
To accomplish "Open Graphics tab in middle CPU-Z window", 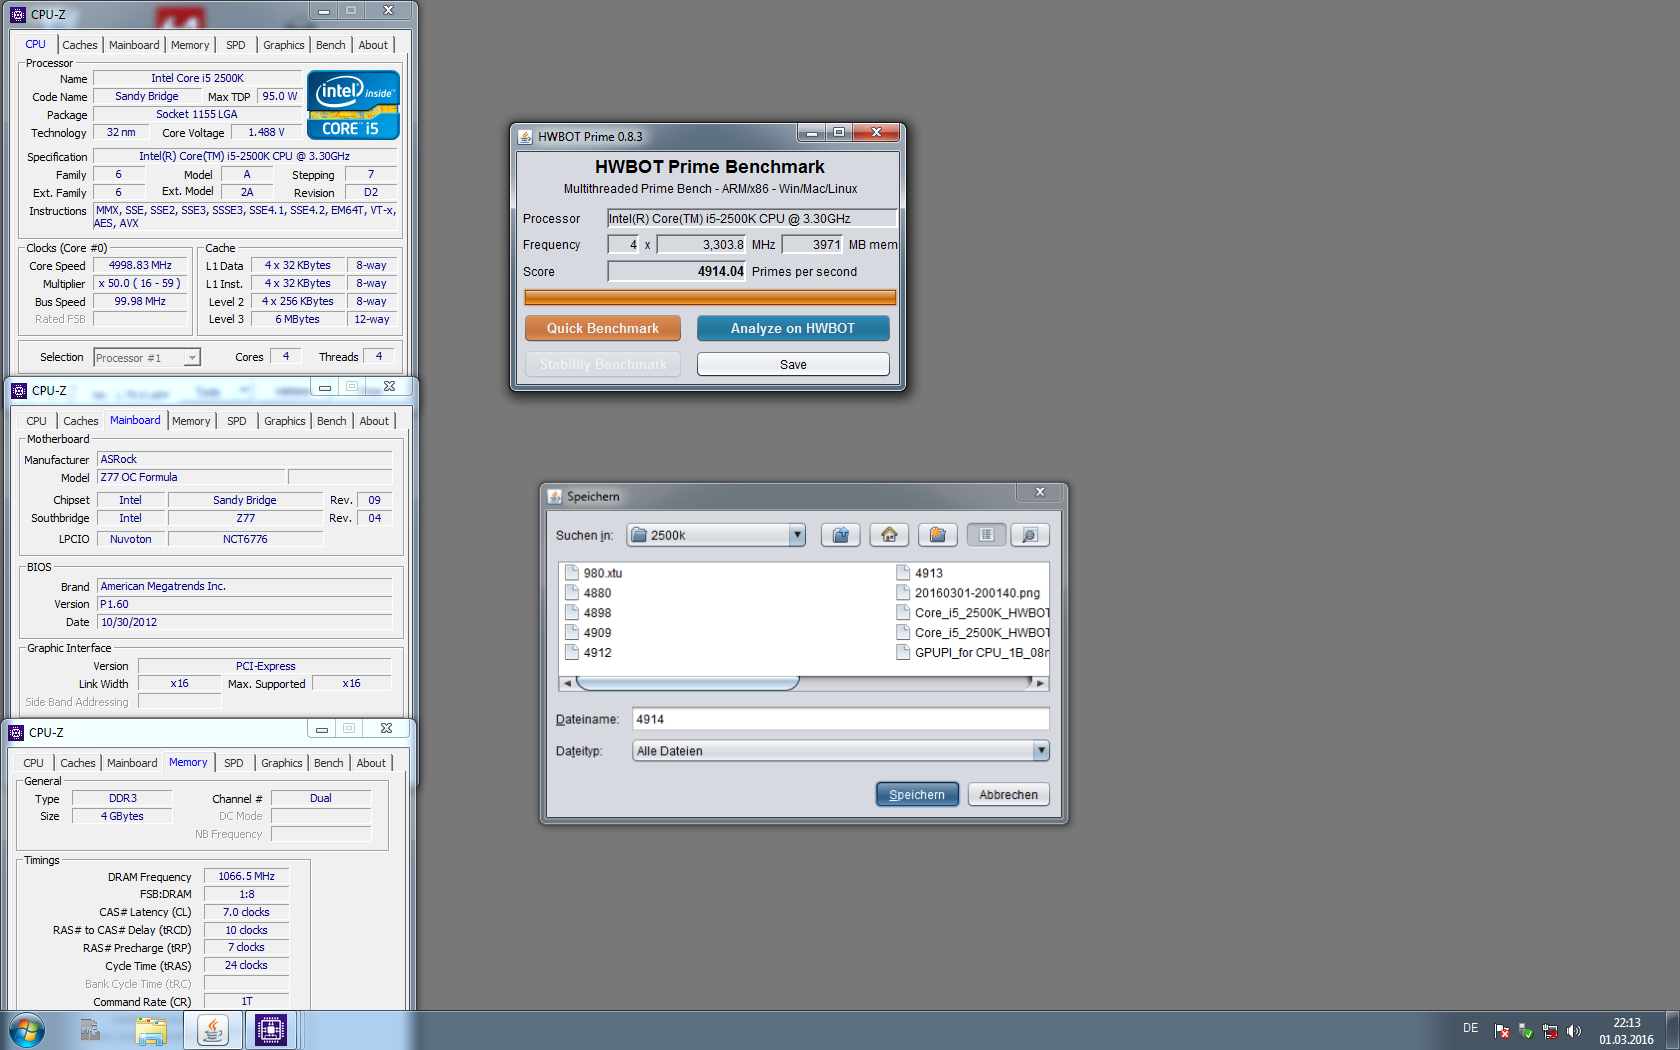I will point(285,421).
